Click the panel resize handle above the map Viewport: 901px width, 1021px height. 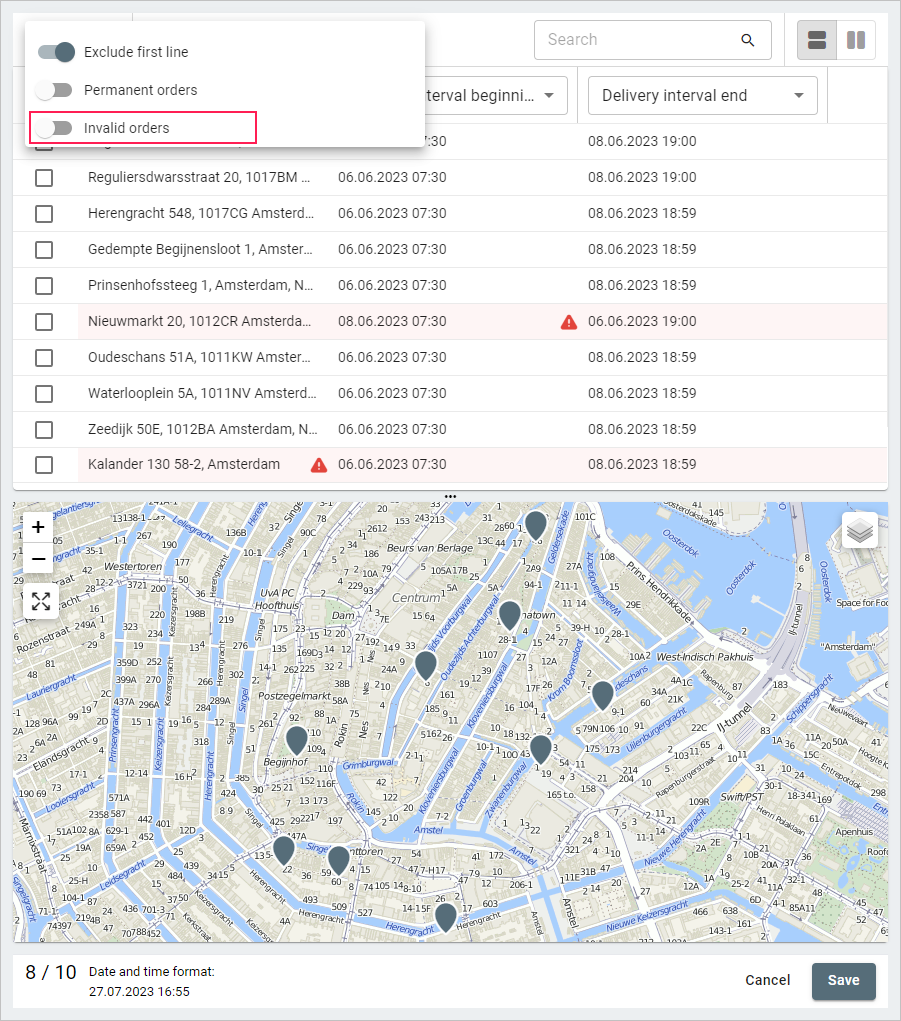[x=450, y=496]
